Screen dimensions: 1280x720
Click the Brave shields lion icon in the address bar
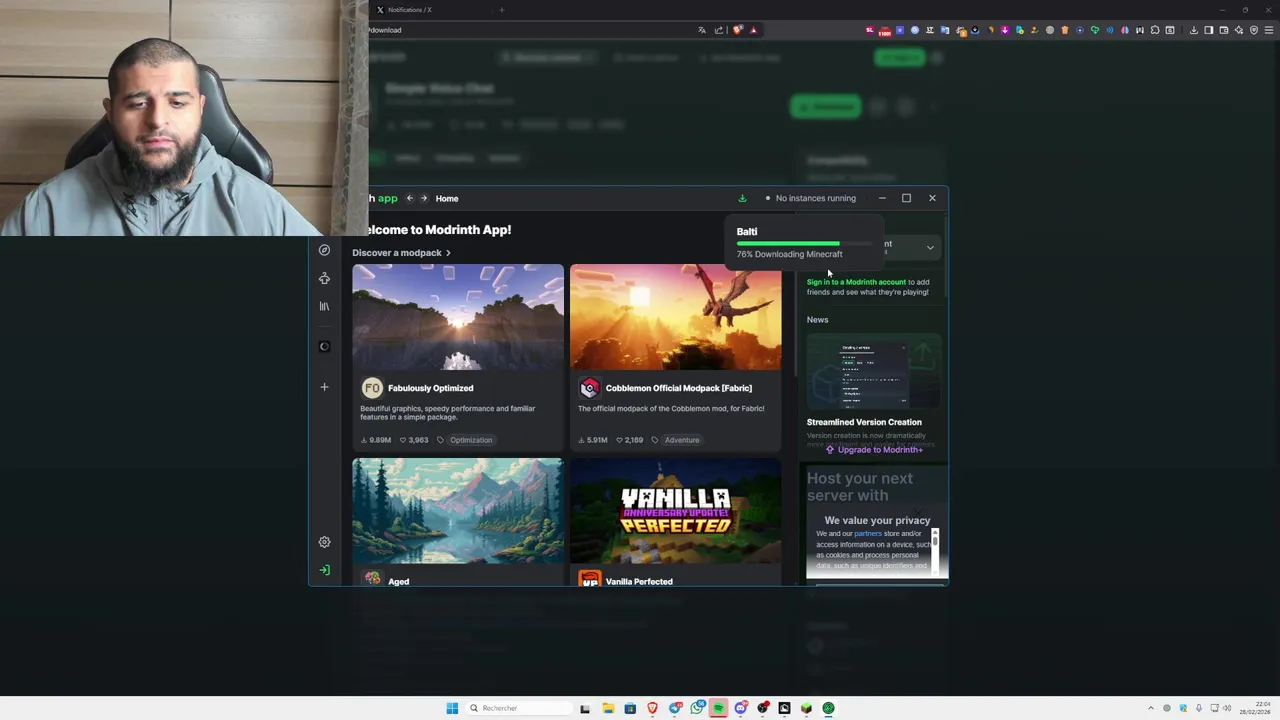pos(738,30)
